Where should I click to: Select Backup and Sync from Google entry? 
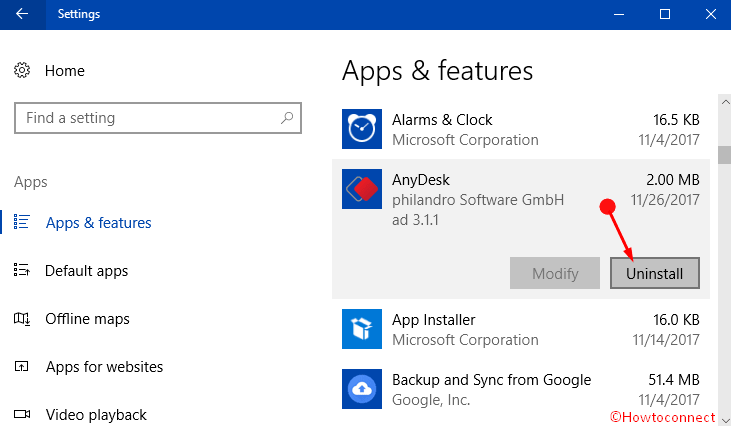[491, 380]
